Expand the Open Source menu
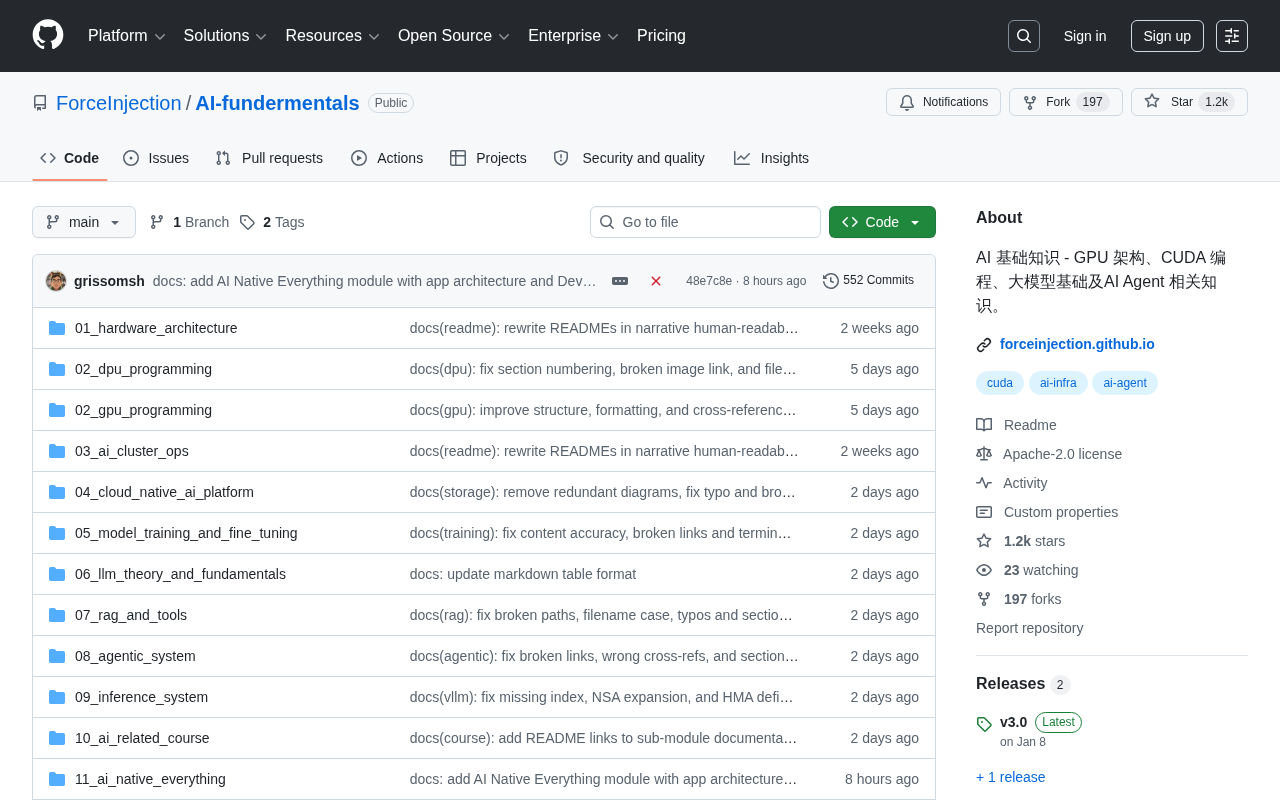 click(454, 36)
